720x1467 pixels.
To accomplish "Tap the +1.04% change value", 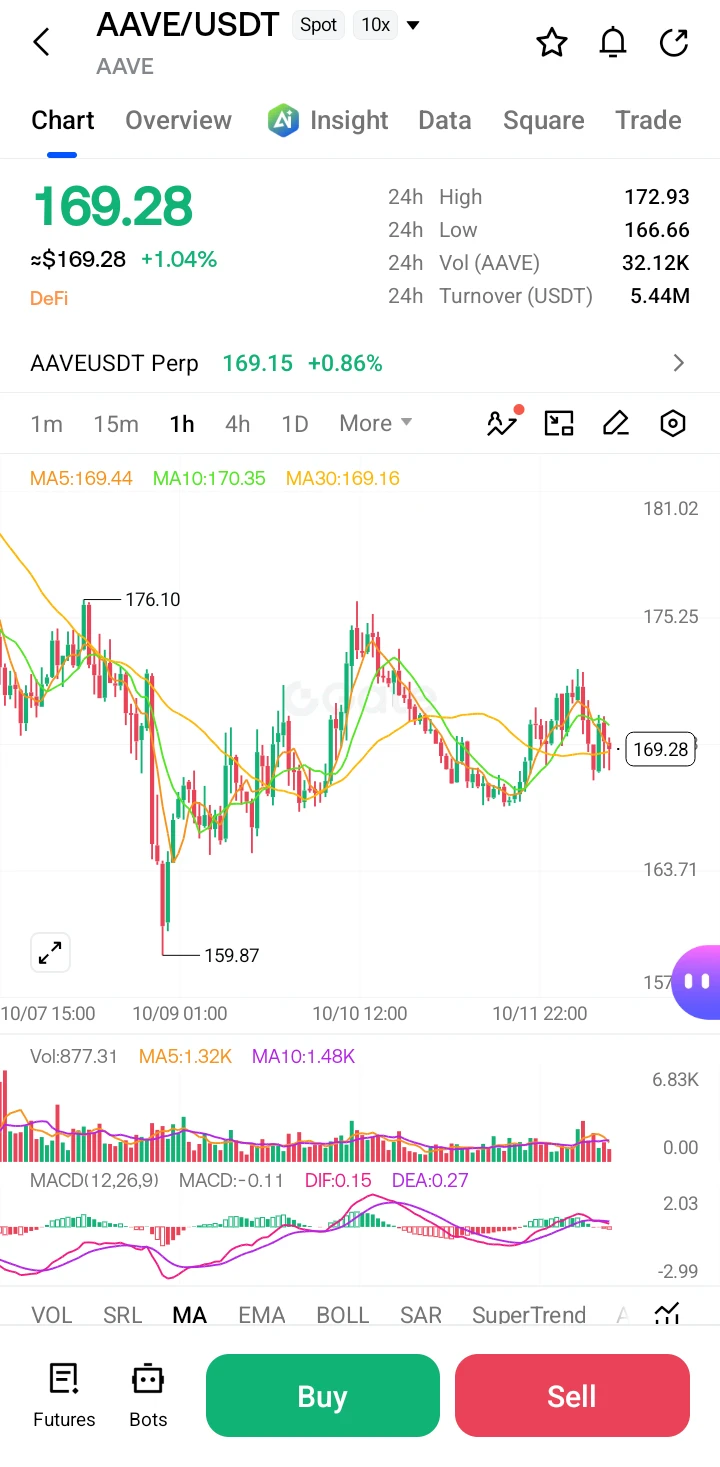I will (x=179, y=260).
